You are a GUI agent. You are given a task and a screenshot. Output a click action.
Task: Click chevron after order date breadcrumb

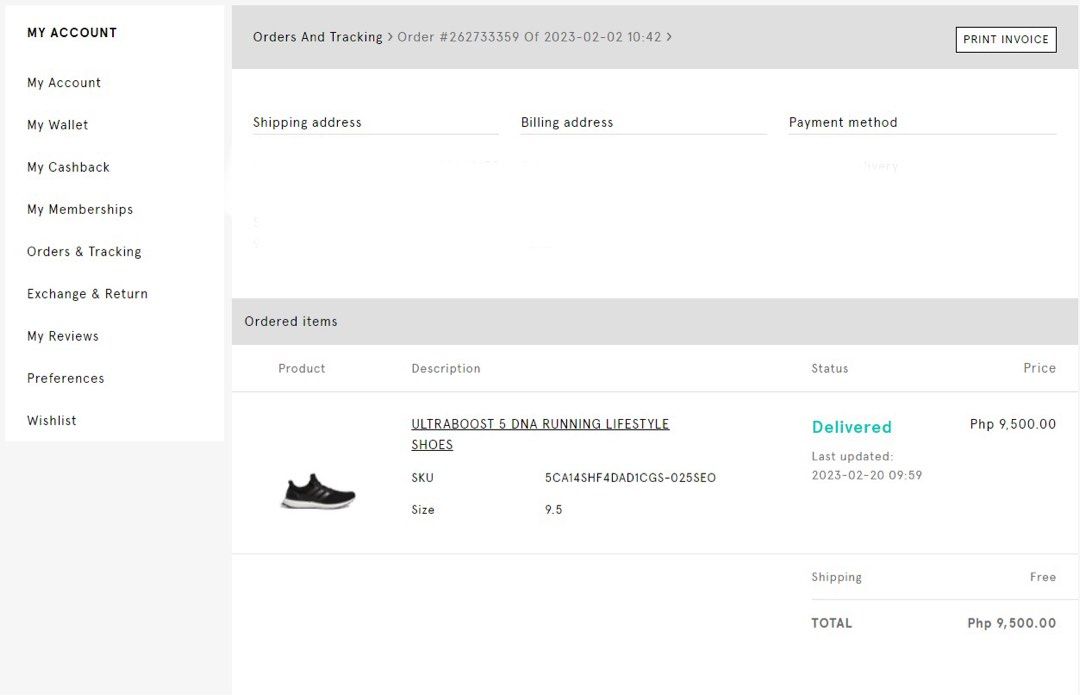coord(669,37)
